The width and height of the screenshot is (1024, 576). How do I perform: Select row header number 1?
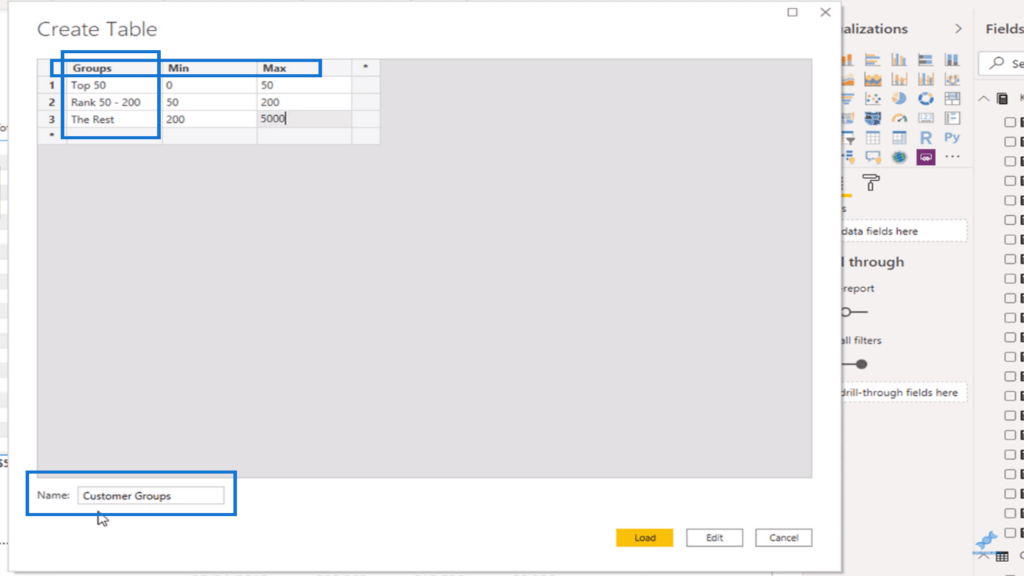52,85
